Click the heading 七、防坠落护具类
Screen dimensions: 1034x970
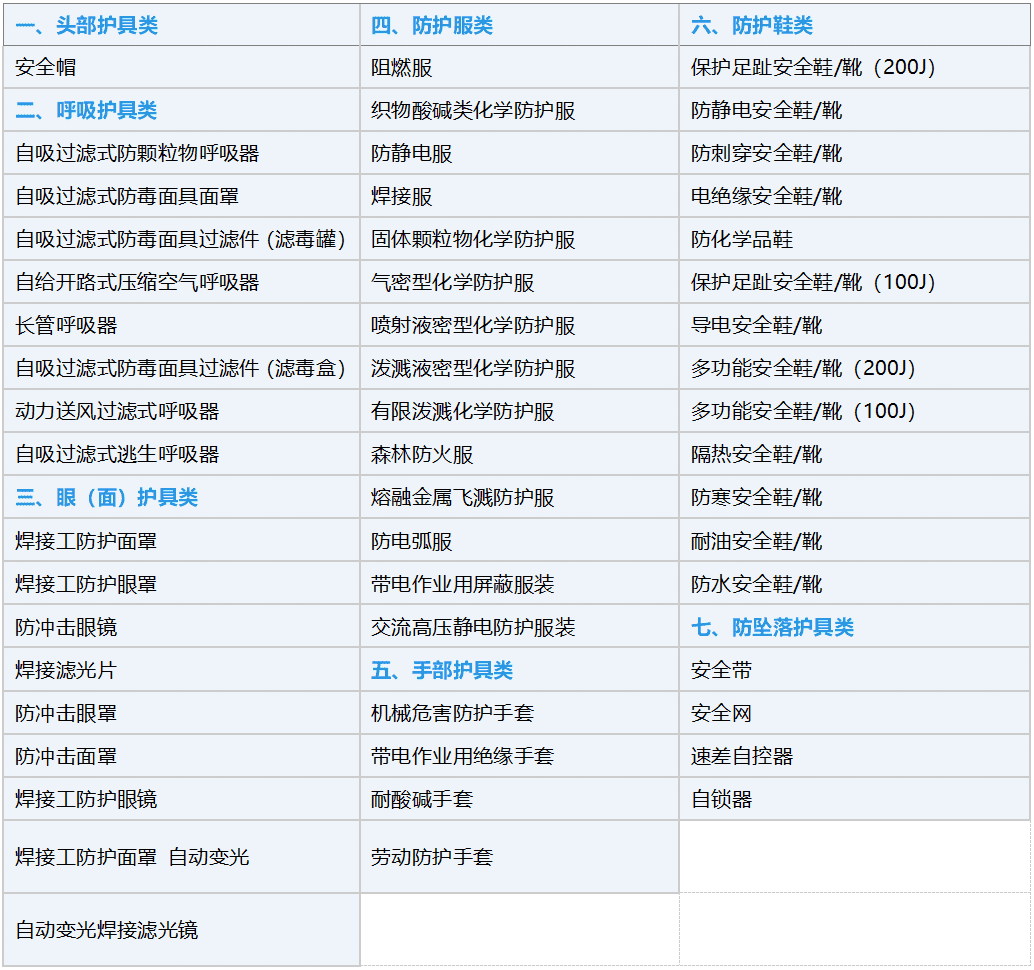(x=772, y=626)
